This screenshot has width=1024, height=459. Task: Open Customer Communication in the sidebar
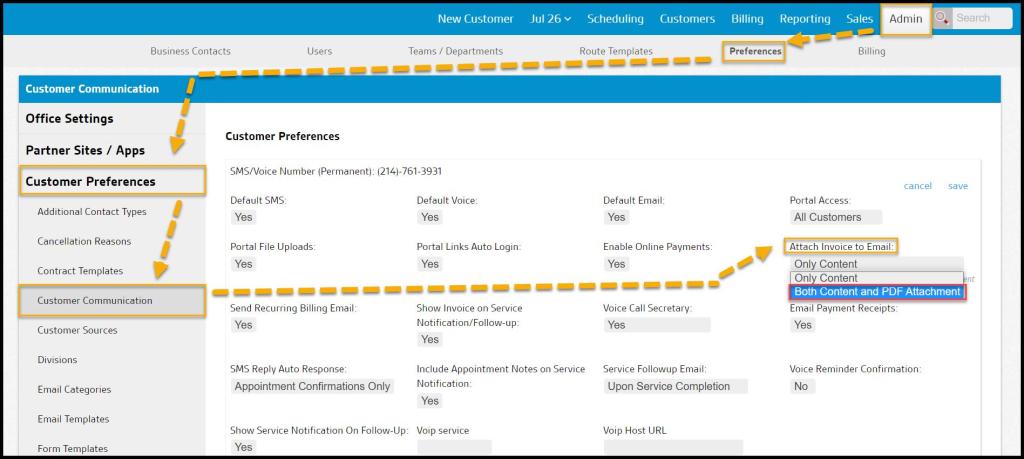click(x=95, y=300)
